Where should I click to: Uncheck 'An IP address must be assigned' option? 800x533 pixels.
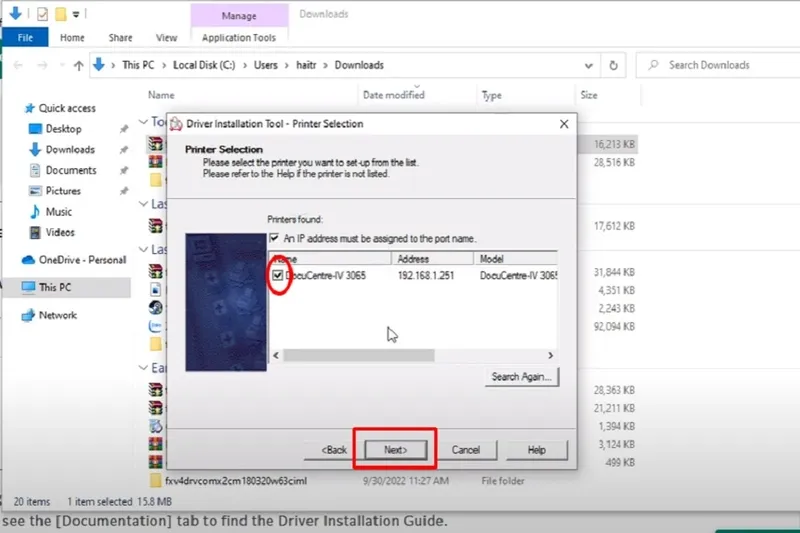tap(275, 239)
